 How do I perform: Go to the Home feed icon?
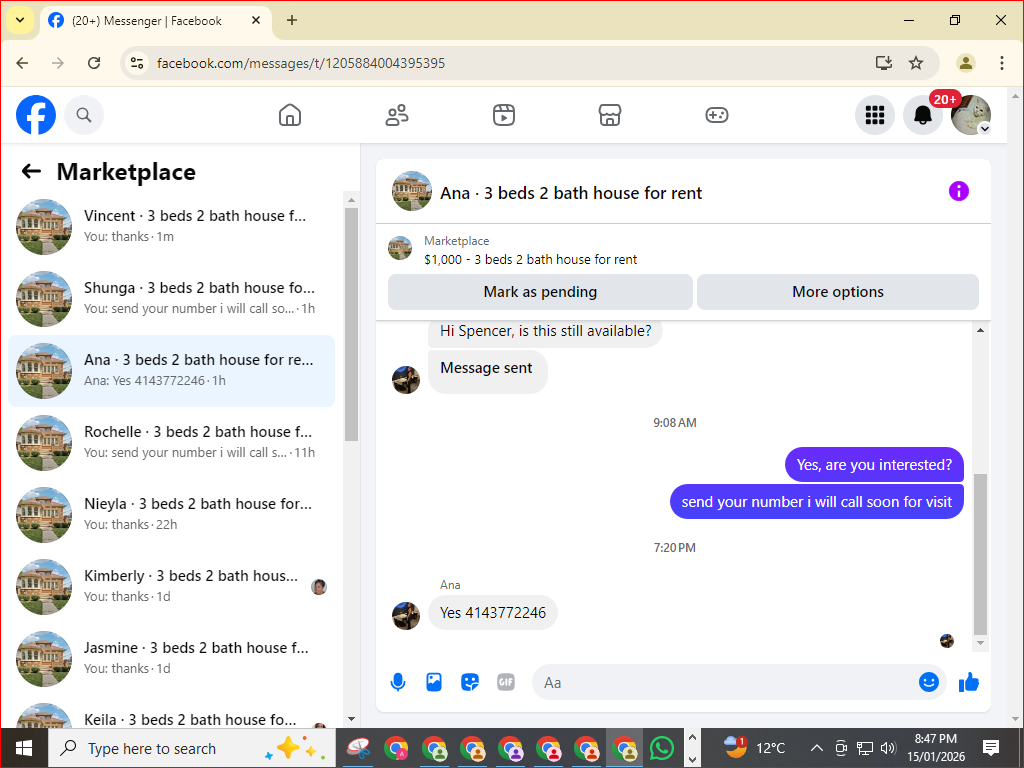click(x=290, y=115)
